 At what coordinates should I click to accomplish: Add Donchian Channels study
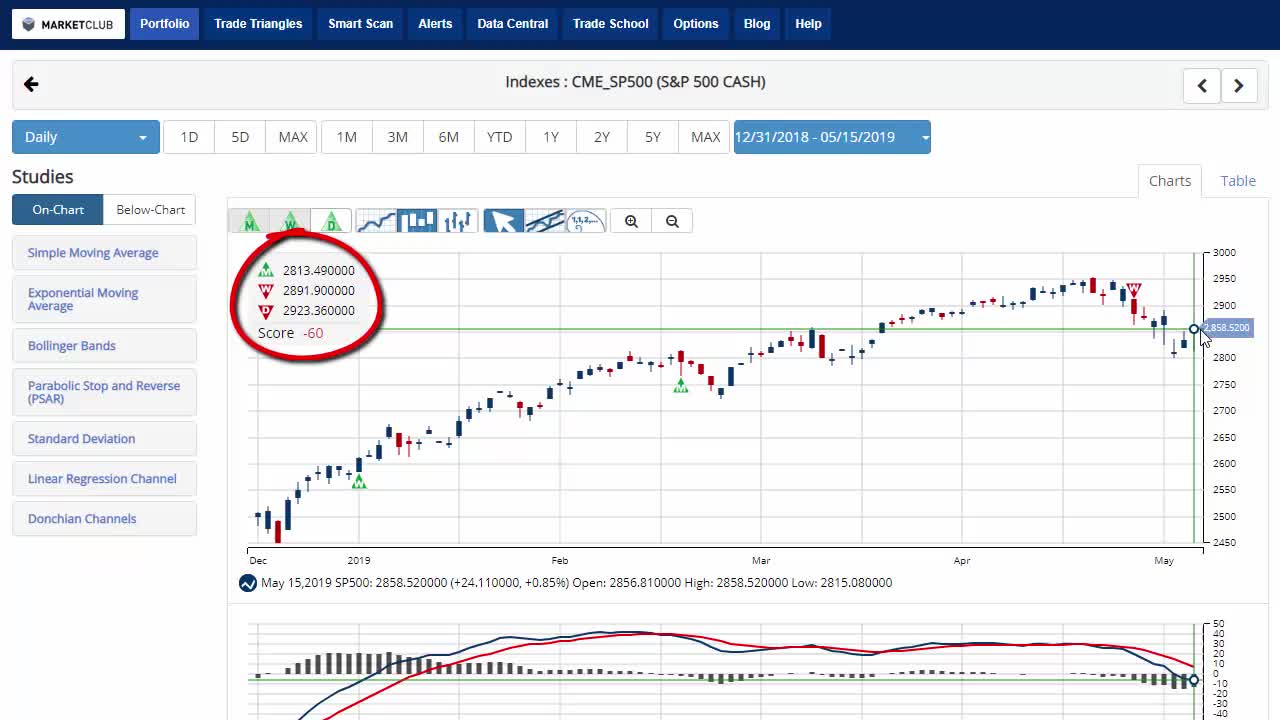tap(104, 519)
